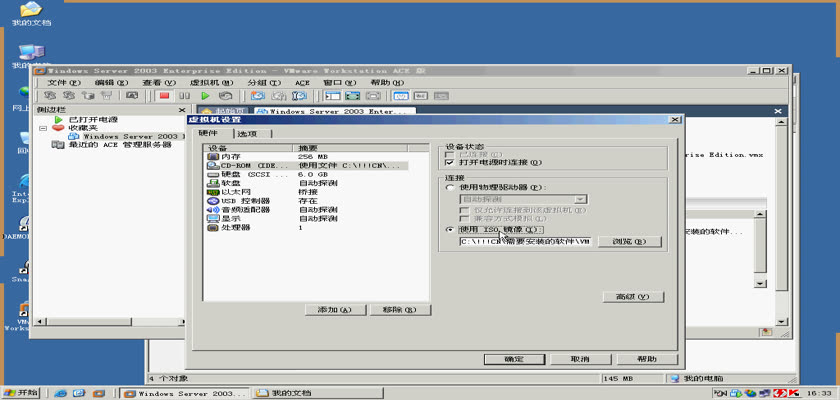
Task: Select the audio adapter (音频适配器) device icon
Action: pyautogui.click(x=213, y=209)
